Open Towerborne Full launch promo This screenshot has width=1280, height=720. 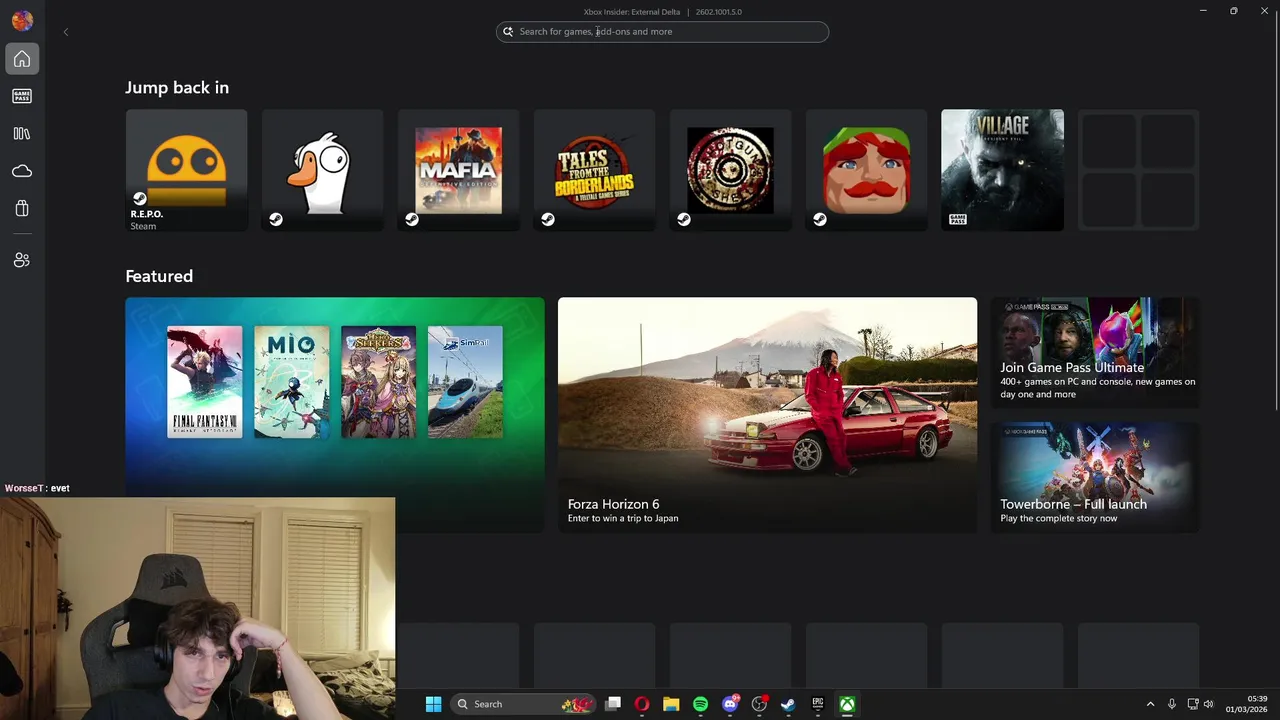click(x=1095, y=477)
